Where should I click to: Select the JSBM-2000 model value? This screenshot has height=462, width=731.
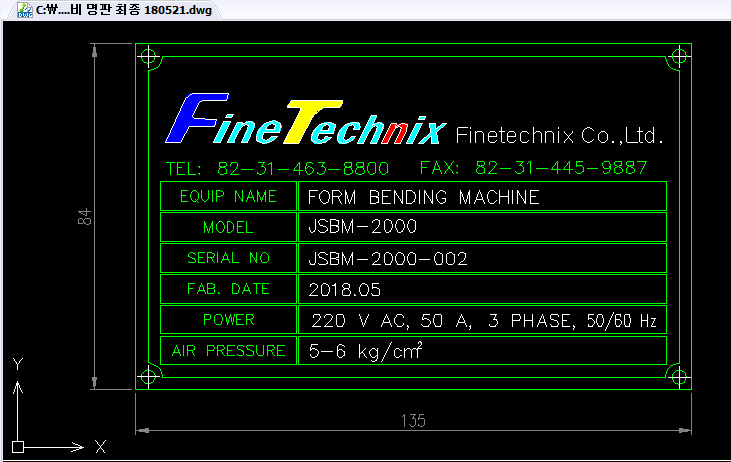pos(363,227)
